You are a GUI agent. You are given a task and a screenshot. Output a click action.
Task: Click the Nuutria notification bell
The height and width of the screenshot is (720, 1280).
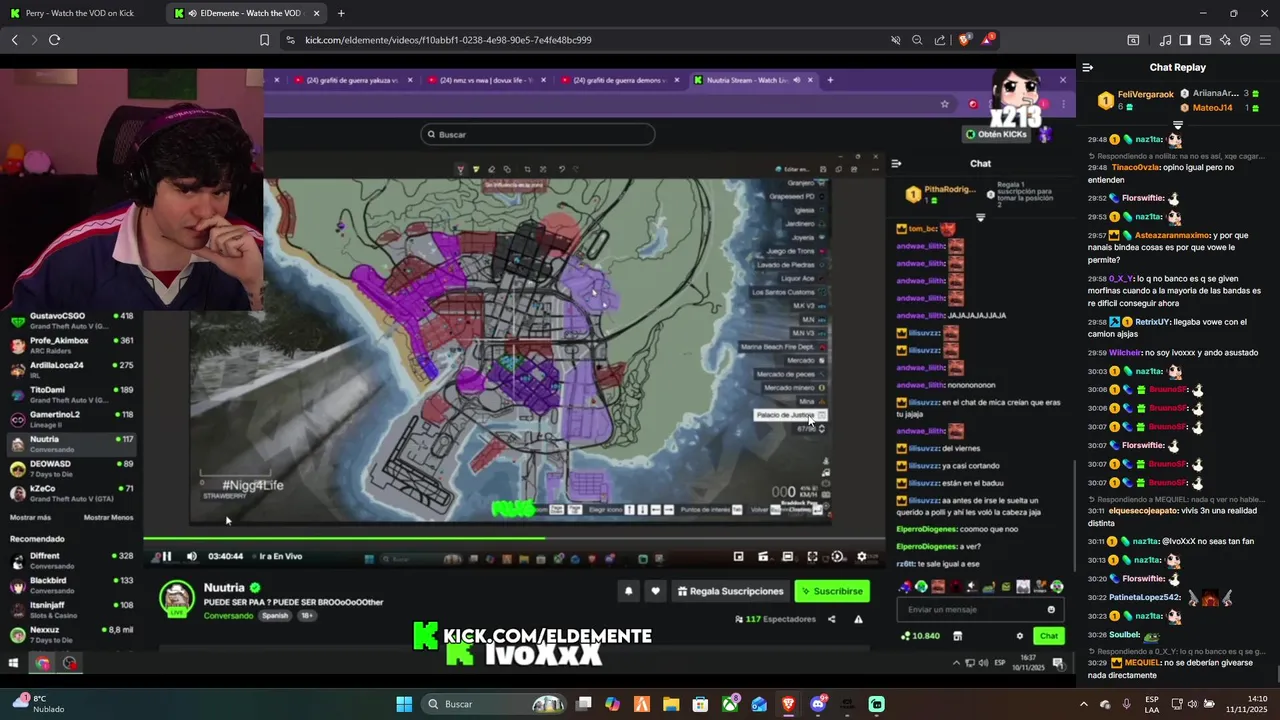[x=628, y=591]
